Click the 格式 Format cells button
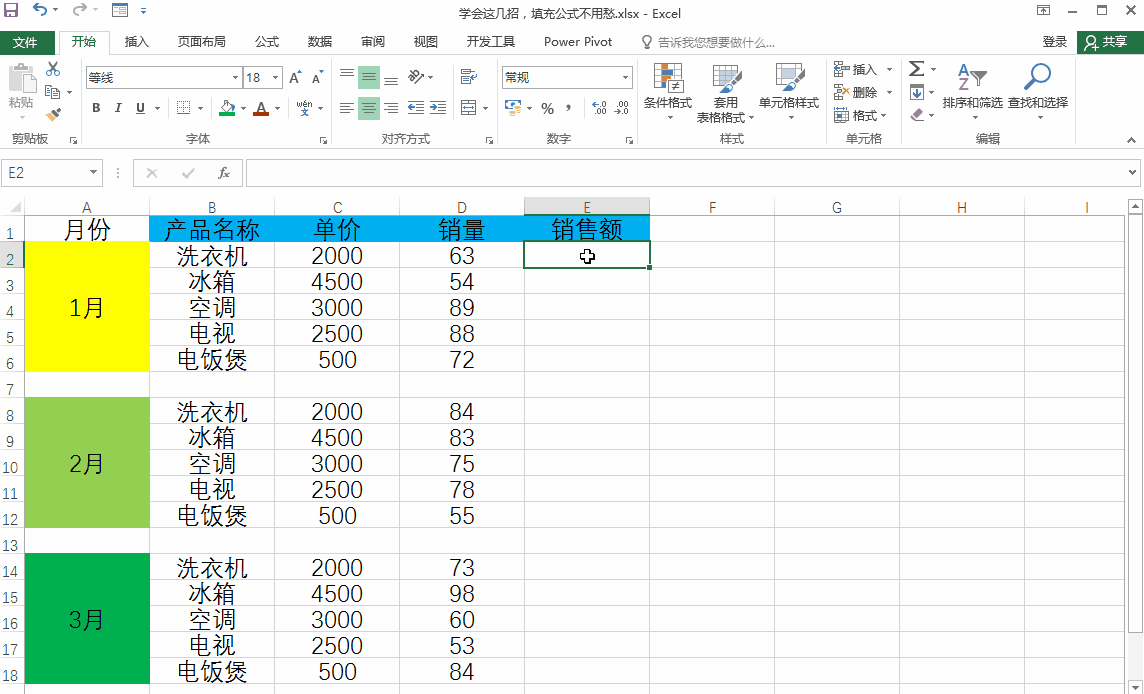1144x694 pixels. coord(861,115)
